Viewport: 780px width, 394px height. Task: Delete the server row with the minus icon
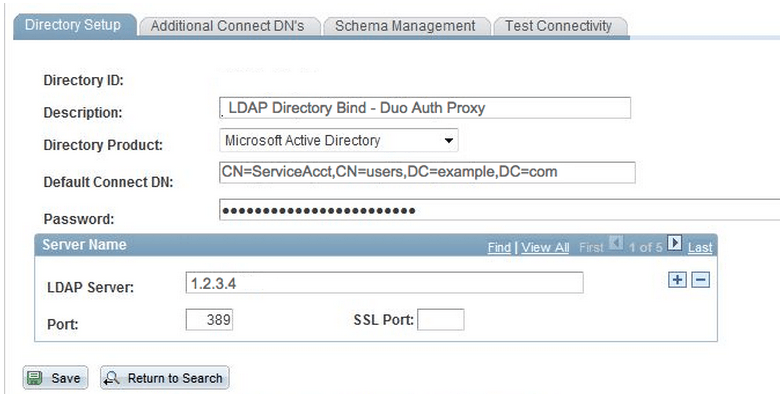[x=700, y=280]
